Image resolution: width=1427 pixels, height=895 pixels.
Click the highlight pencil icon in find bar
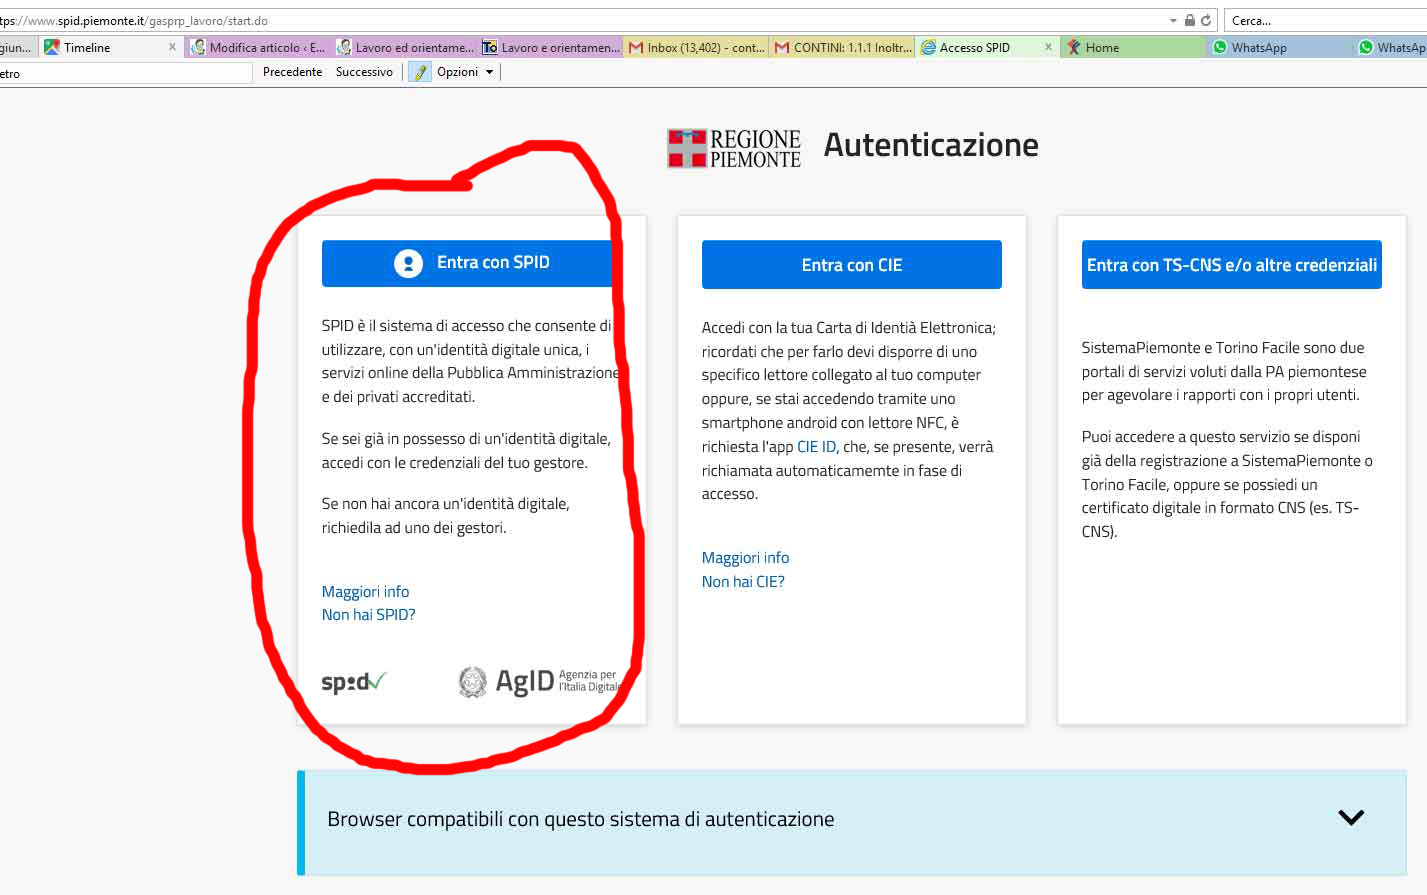tap(421, 72)
